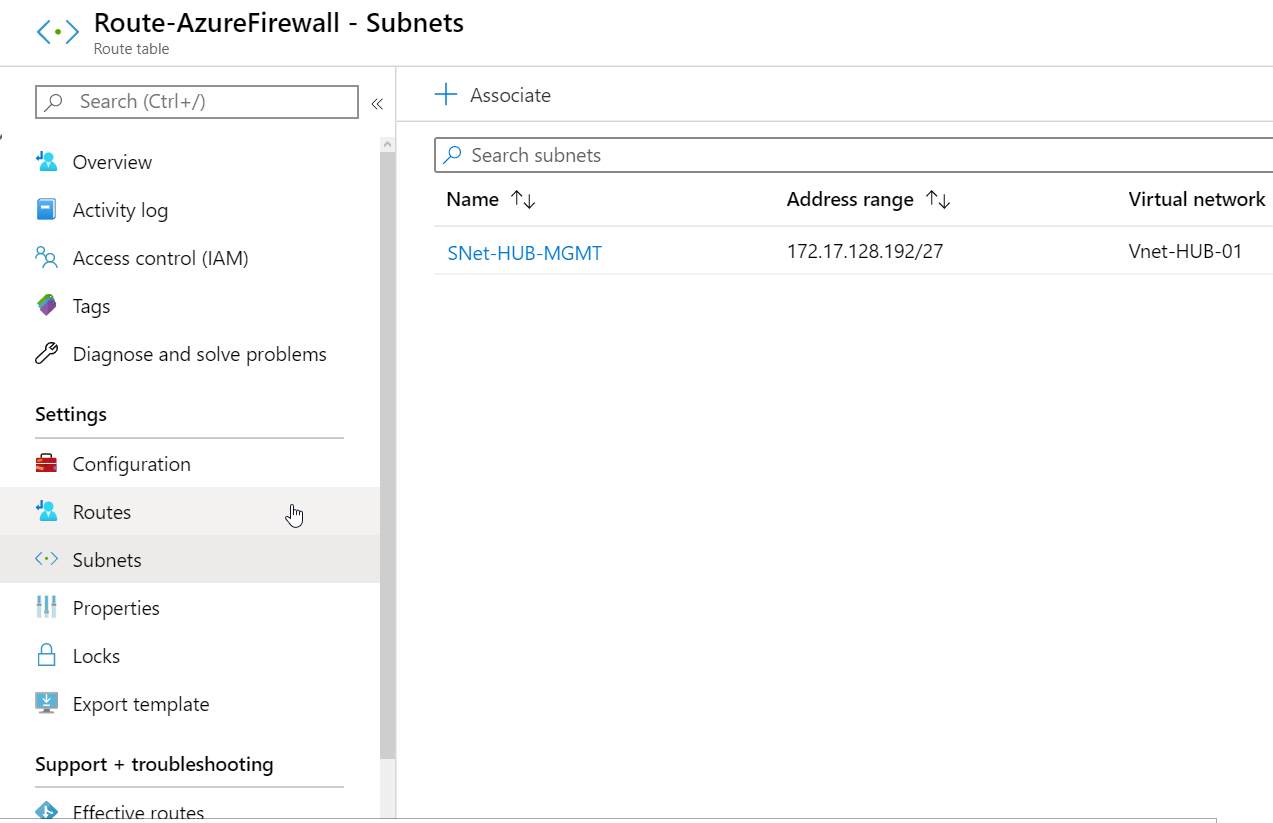Click the Access control (IAM) people icon

47,258
